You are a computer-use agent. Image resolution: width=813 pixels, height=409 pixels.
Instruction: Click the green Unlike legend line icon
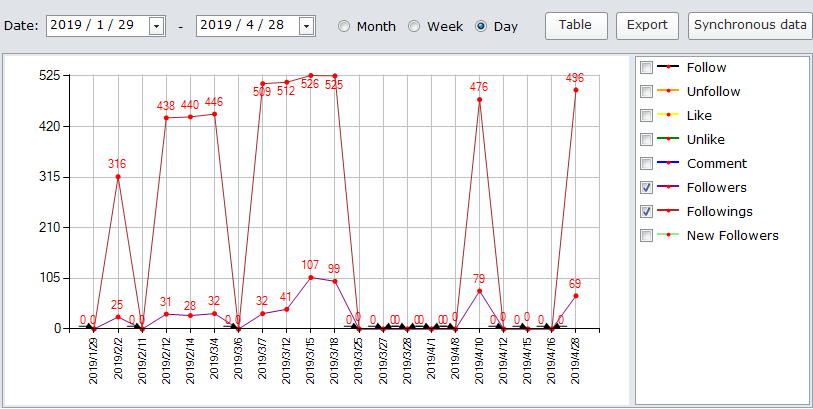(x=668, y=140)
